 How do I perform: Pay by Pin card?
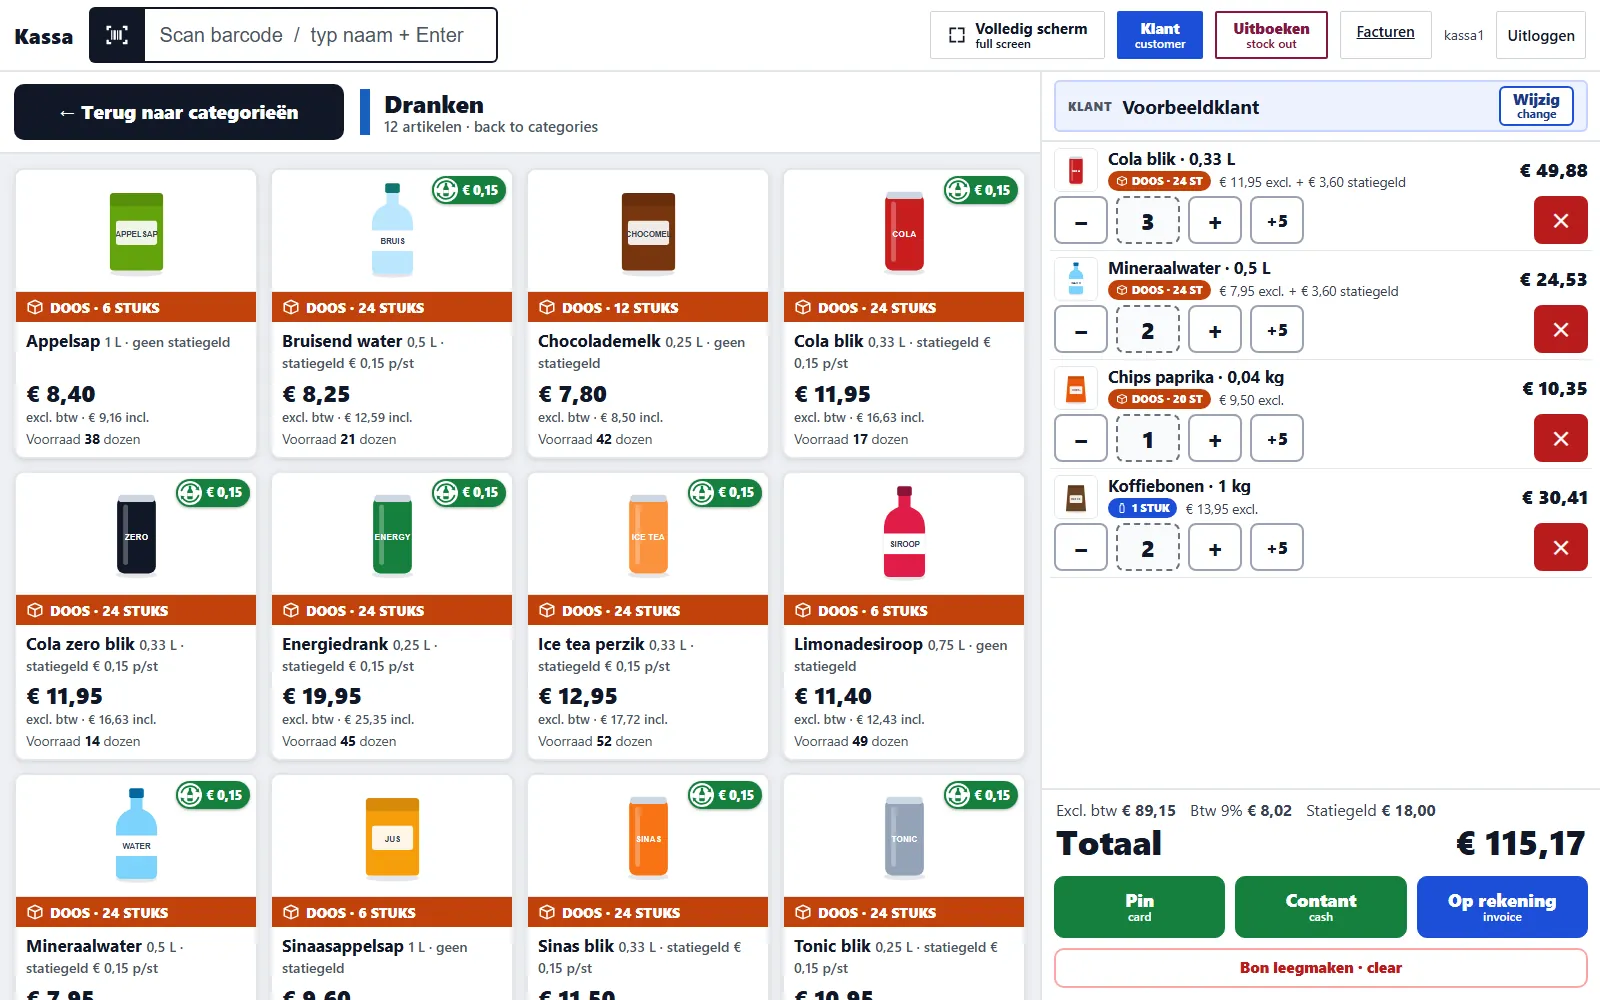click(x=1139, y=907)
